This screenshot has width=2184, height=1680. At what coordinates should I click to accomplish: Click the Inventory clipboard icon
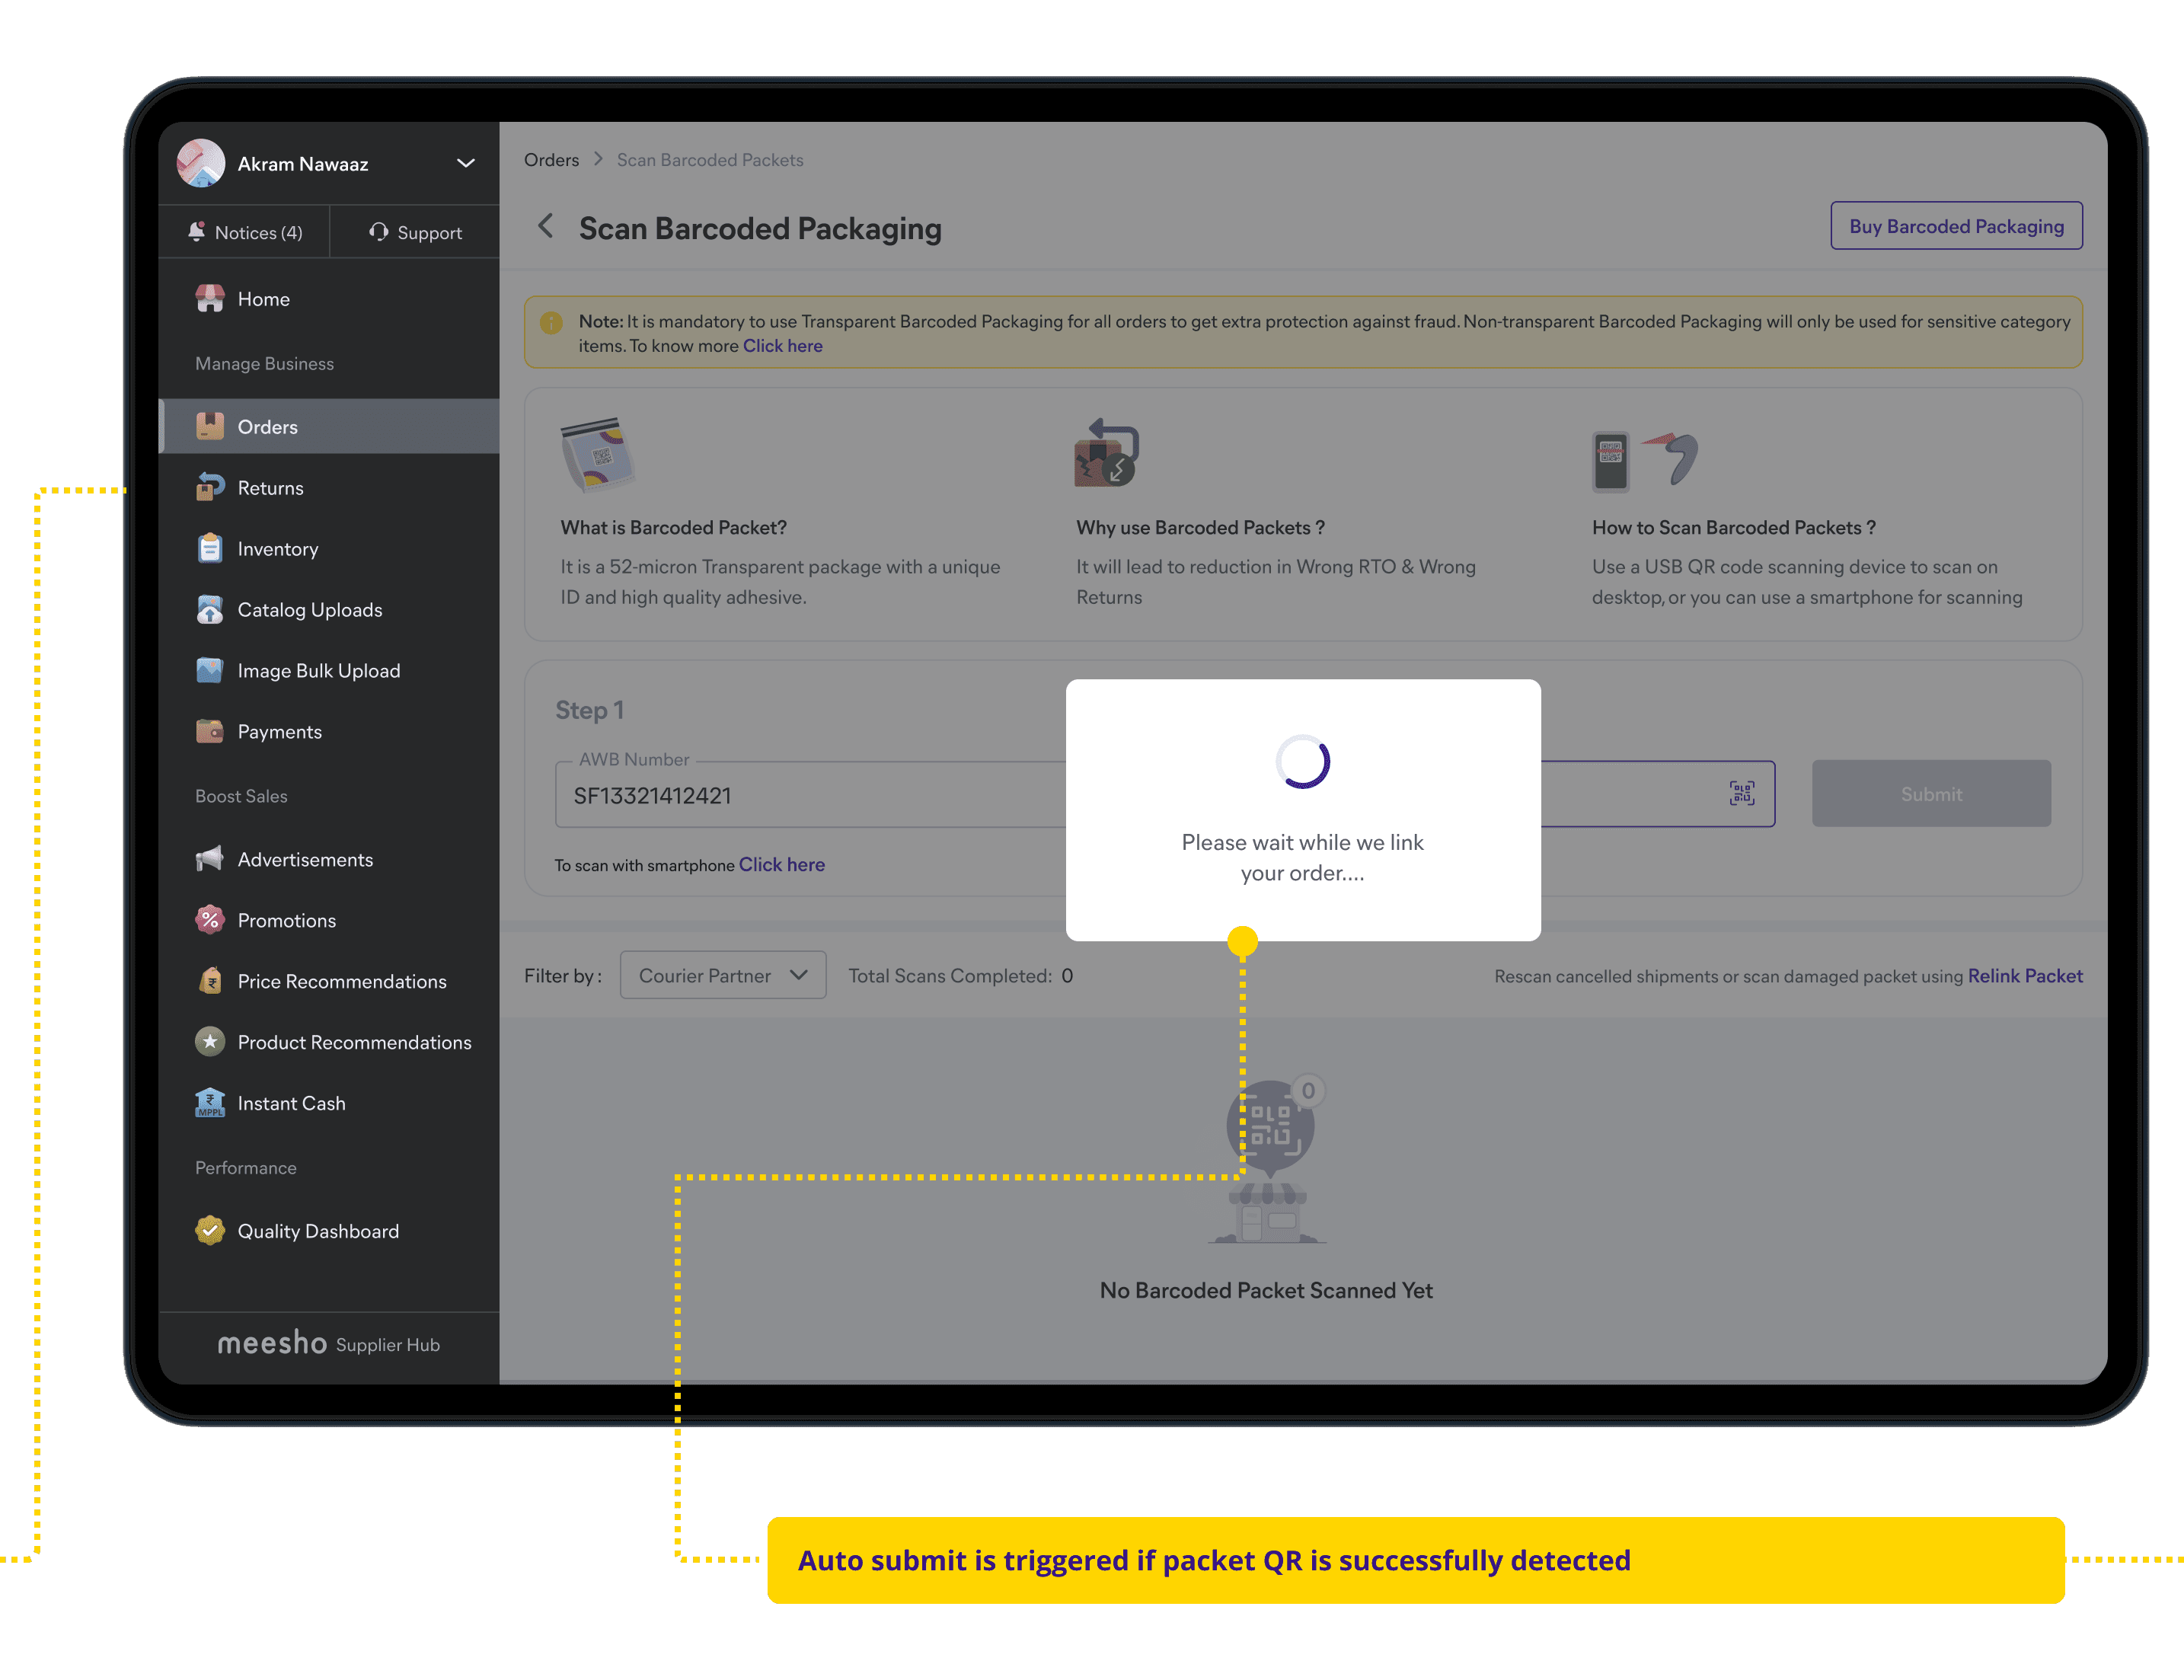[x=209, y=548]
